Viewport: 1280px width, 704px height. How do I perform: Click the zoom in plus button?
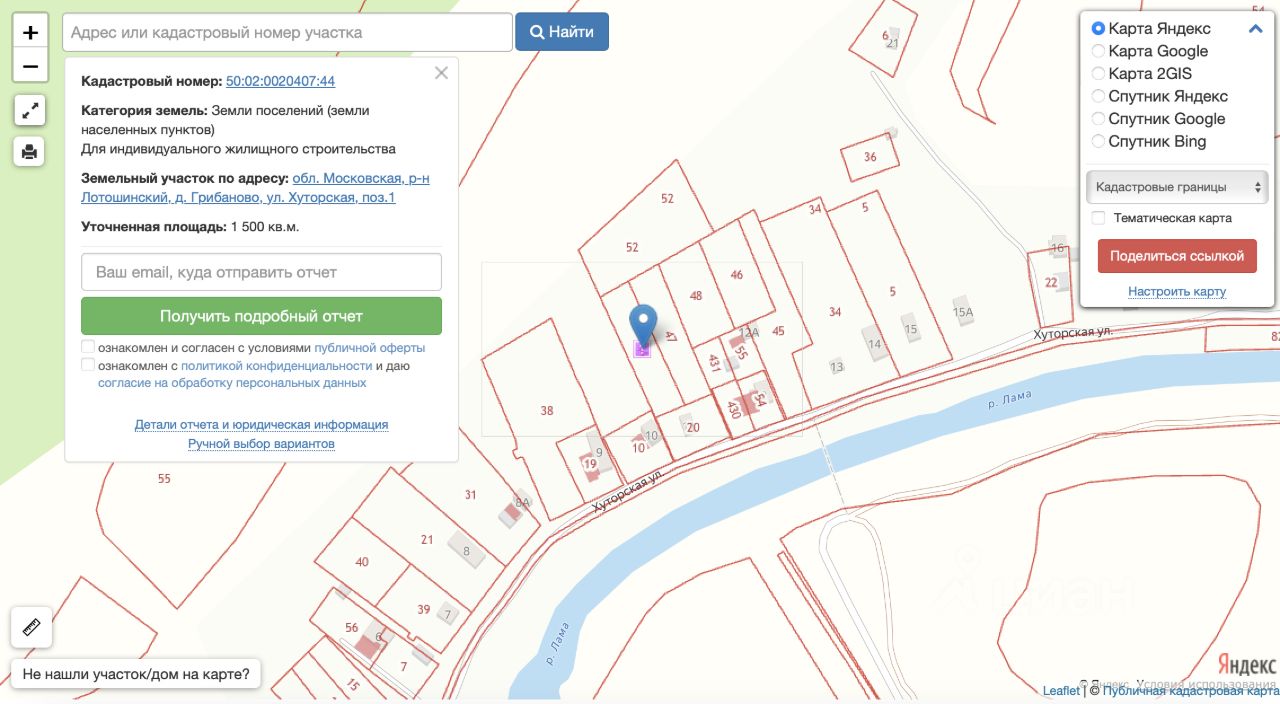pyautogui.click(x=30, y=33)
